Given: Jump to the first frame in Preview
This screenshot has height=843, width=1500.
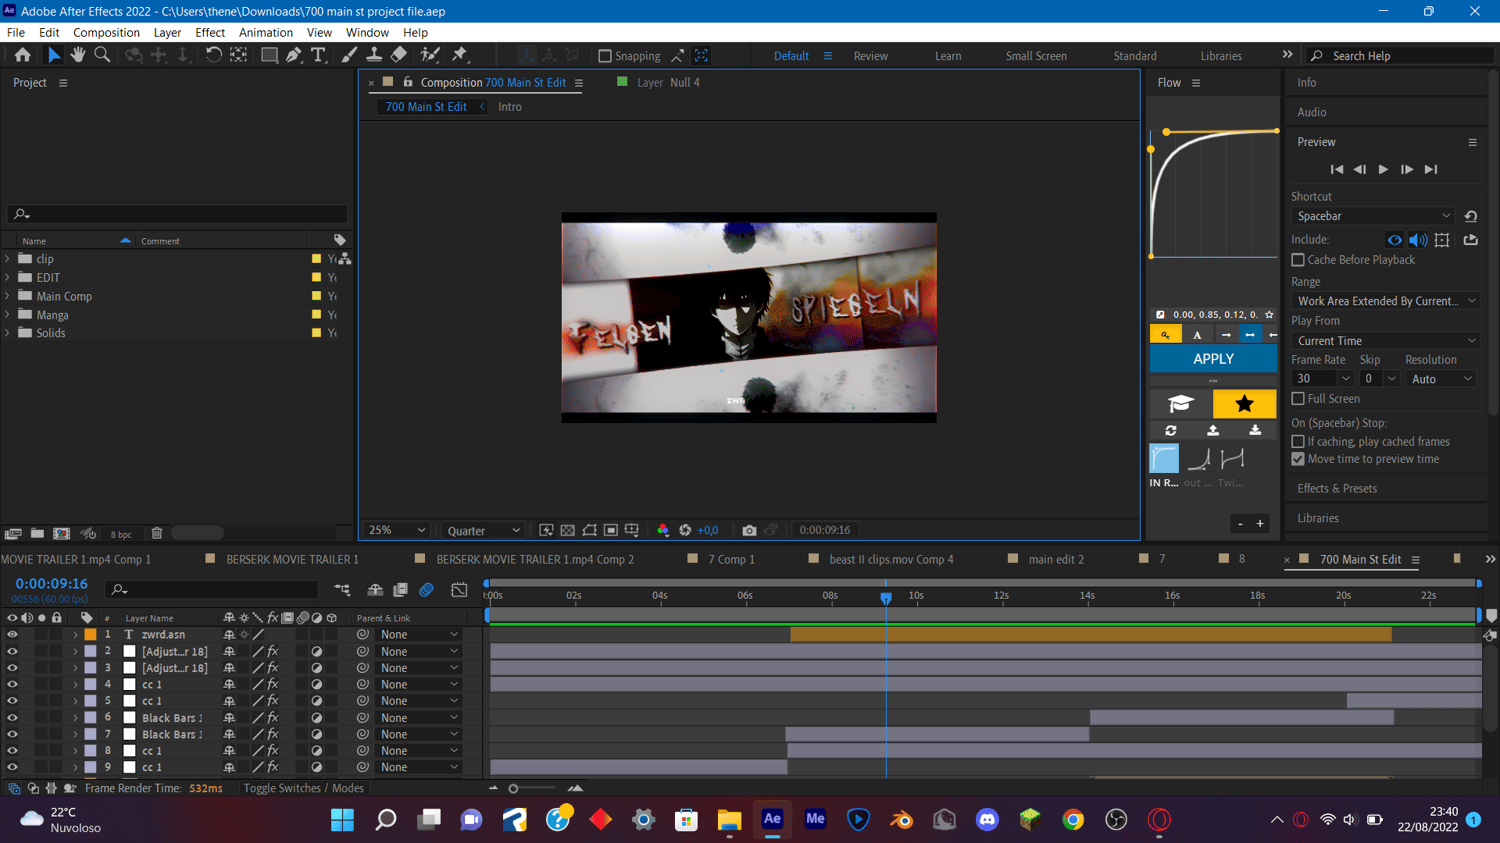Looking at the screenshot, I should [x=1337, y=170].
